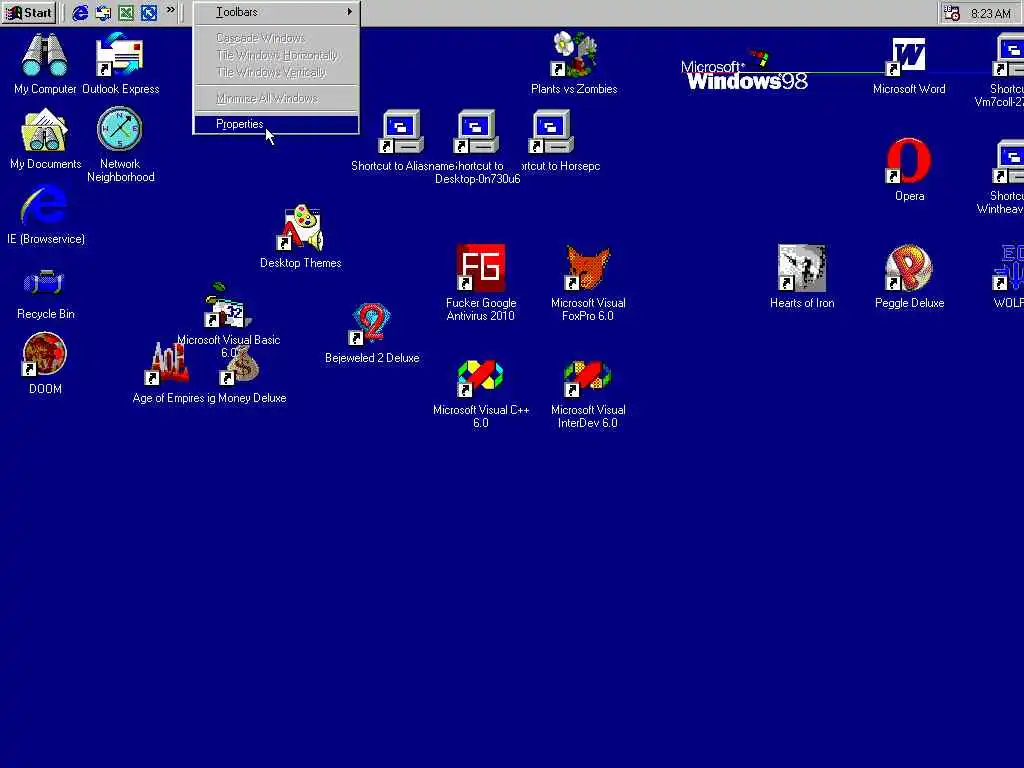Launch the DOOM shortcut
The height and width of the screenshot is (768, 1024).
click(x=45, y=363)
